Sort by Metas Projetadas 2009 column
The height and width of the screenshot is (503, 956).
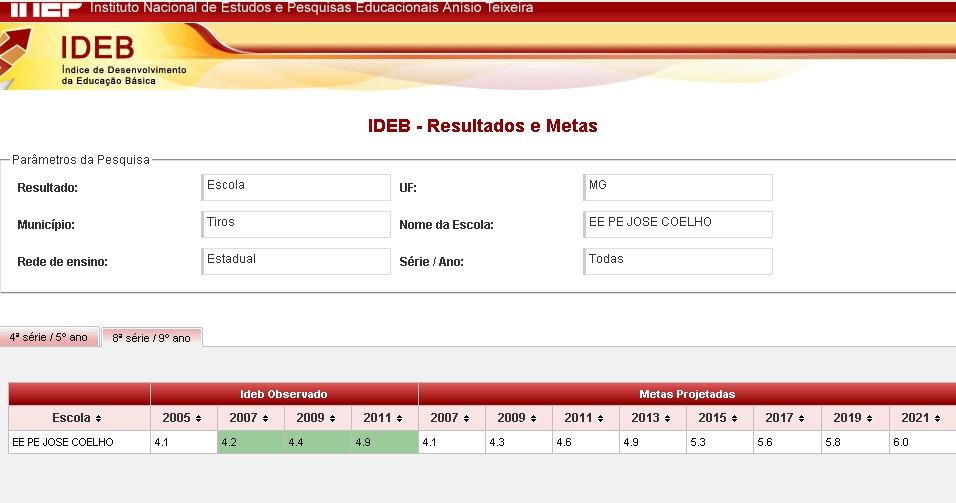pyautogui.click(x=519, y=418)
